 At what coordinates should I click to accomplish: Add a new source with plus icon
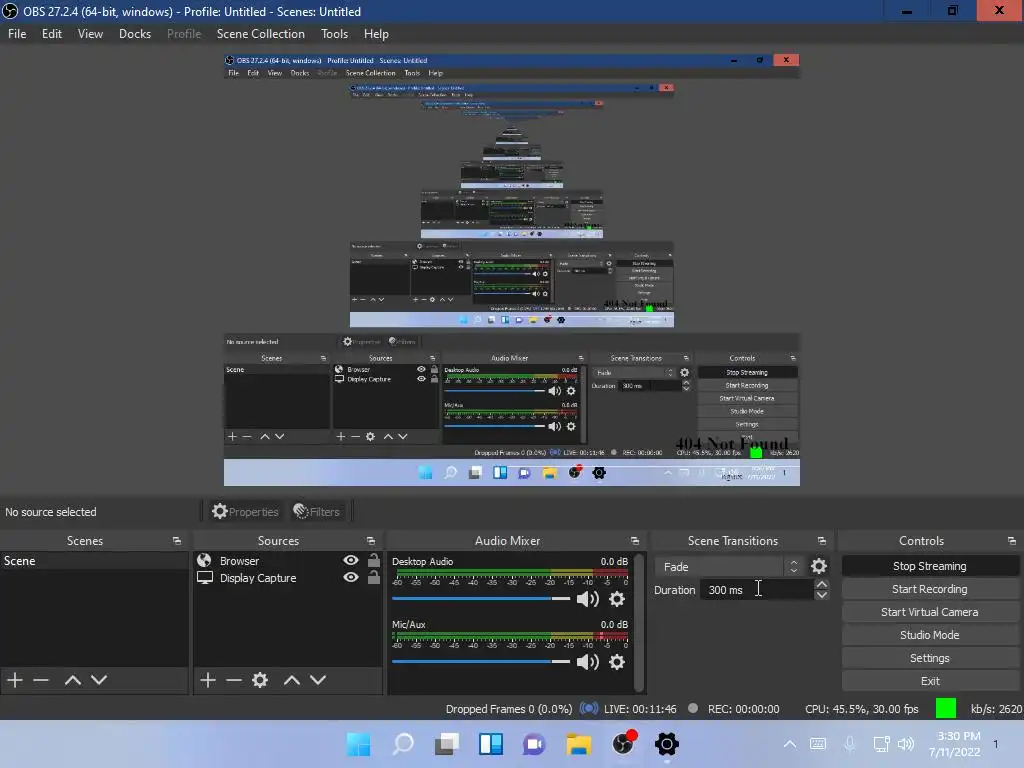click(208, 680)
